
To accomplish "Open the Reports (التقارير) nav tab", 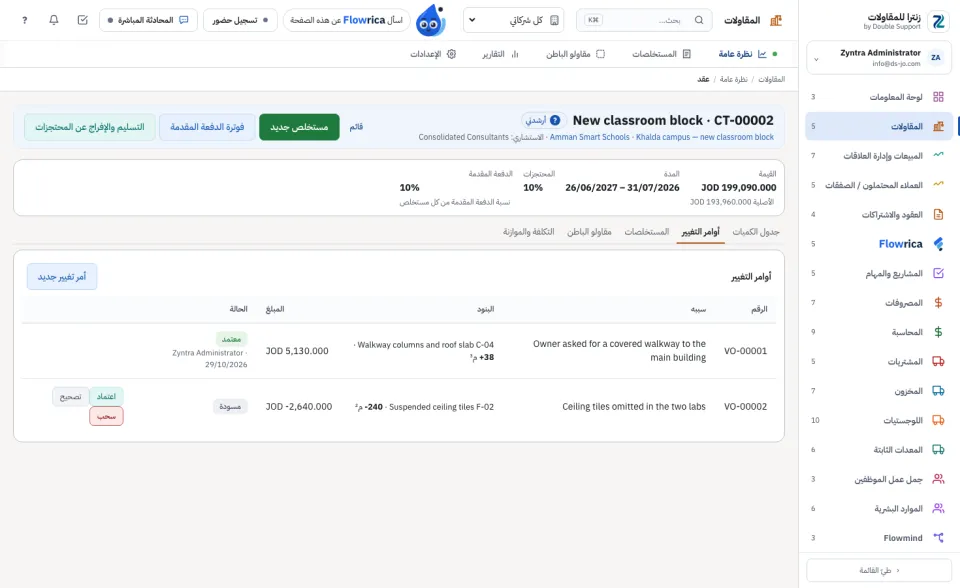I will point(500,54).
